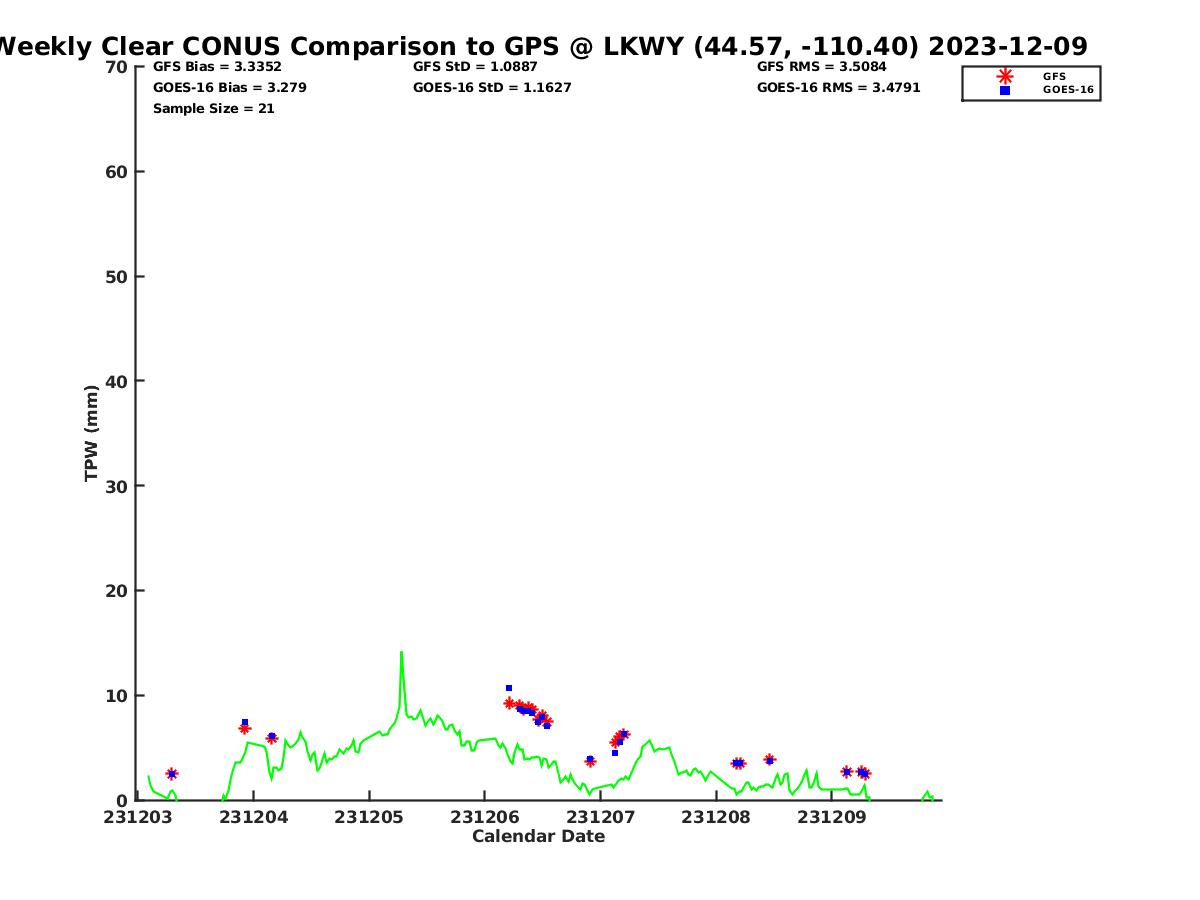Click the red GFS asterisk in legend
Image resolution: width=1200 pixels, height=900 pixels.
coord(1004,76)
